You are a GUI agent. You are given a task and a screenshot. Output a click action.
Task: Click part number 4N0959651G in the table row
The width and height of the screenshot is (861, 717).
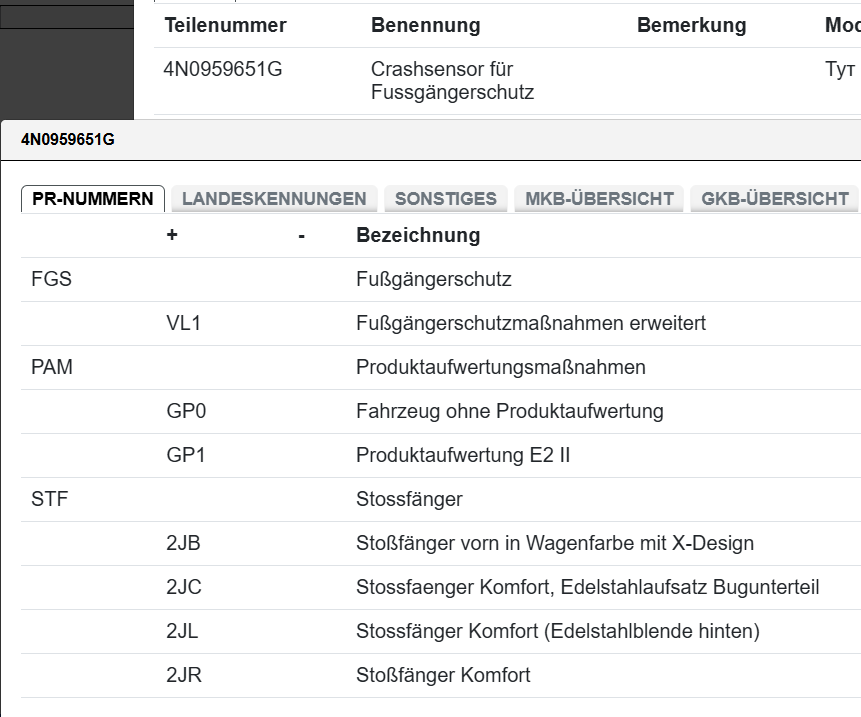click(224, 70)
